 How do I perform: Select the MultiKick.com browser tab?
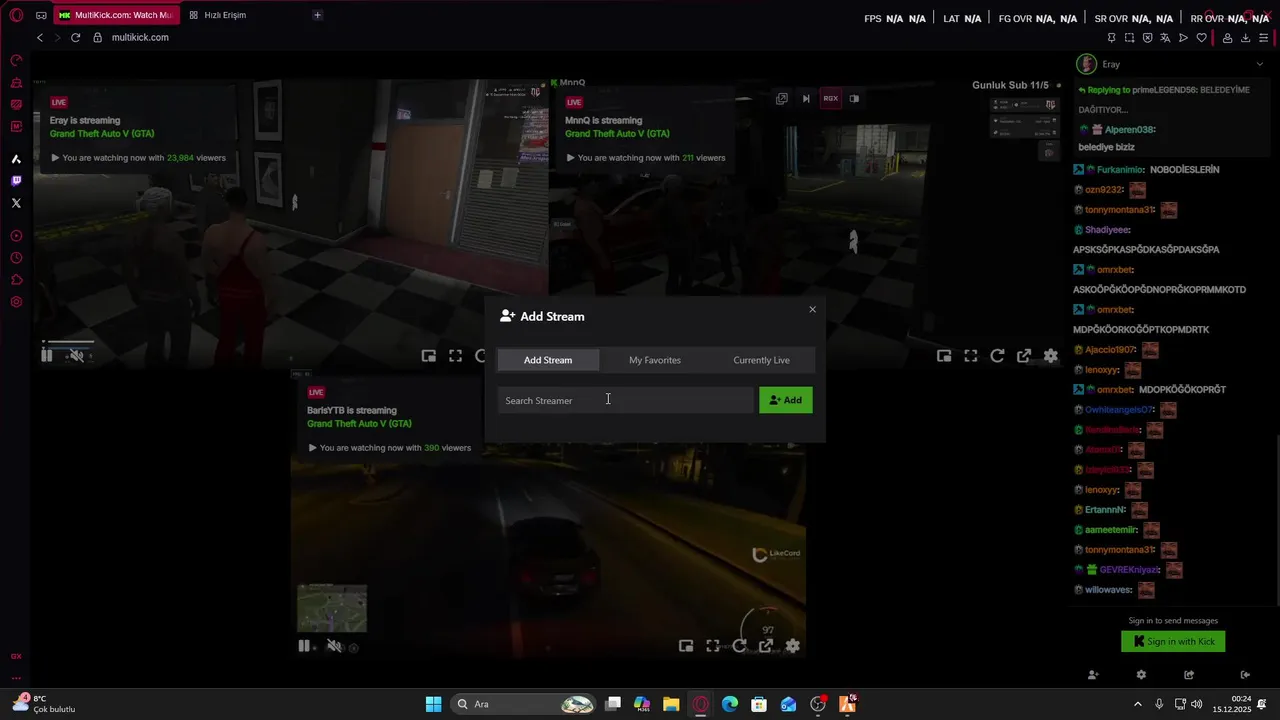[x=117, y=15]
